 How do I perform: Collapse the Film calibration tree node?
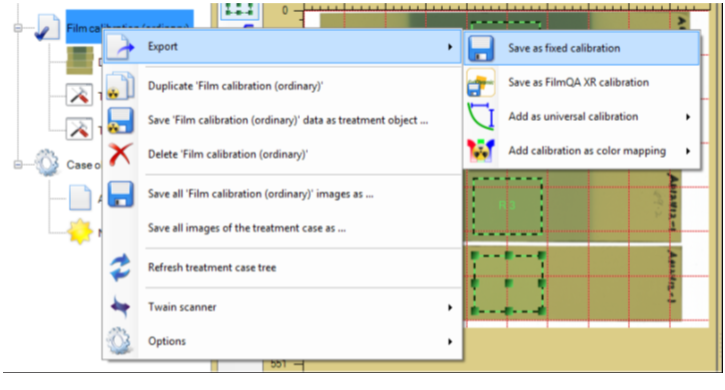point(18,28)
